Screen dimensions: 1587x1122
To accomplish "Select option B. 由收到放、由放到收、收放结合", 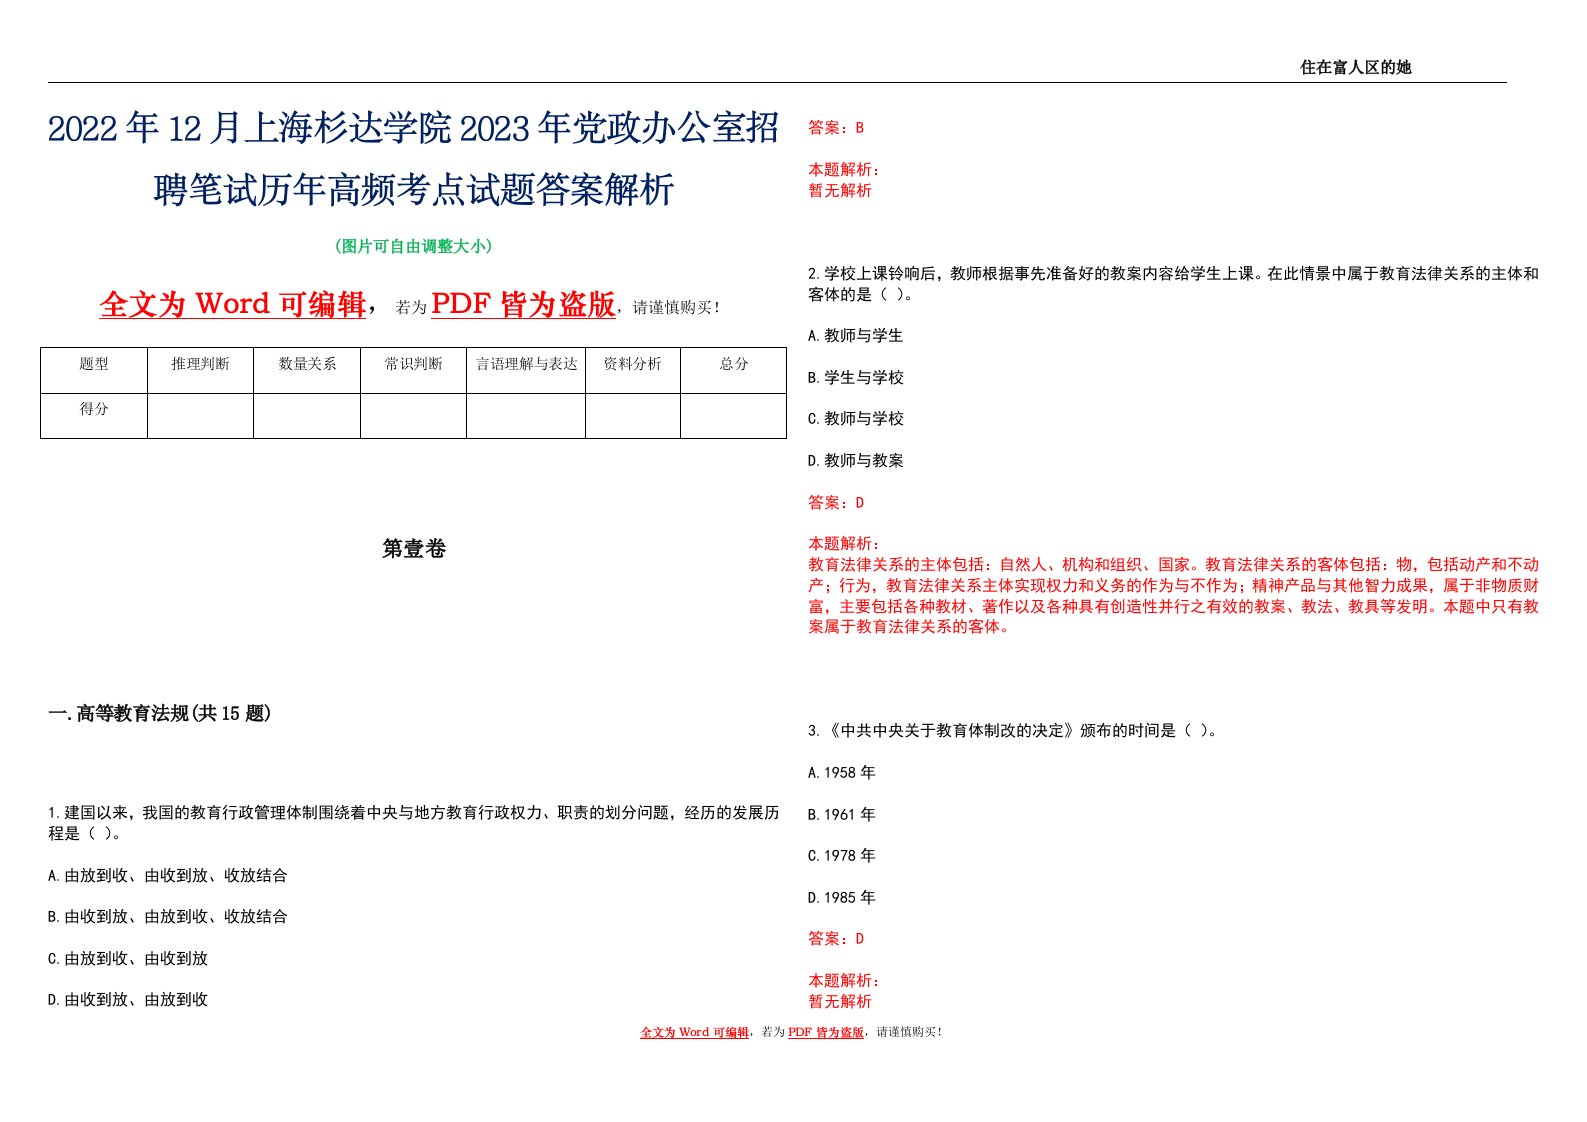I will 168,916.
